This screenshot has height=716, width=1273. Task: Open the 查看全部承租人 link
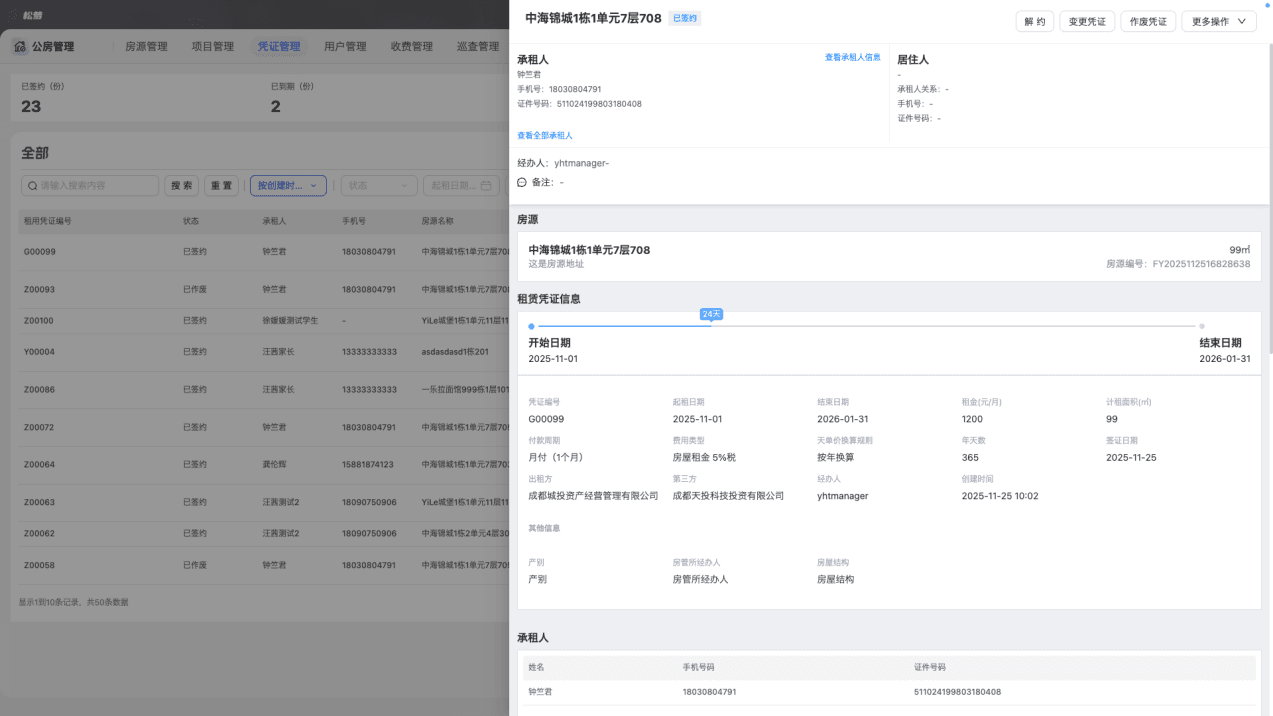pos(545,135)
